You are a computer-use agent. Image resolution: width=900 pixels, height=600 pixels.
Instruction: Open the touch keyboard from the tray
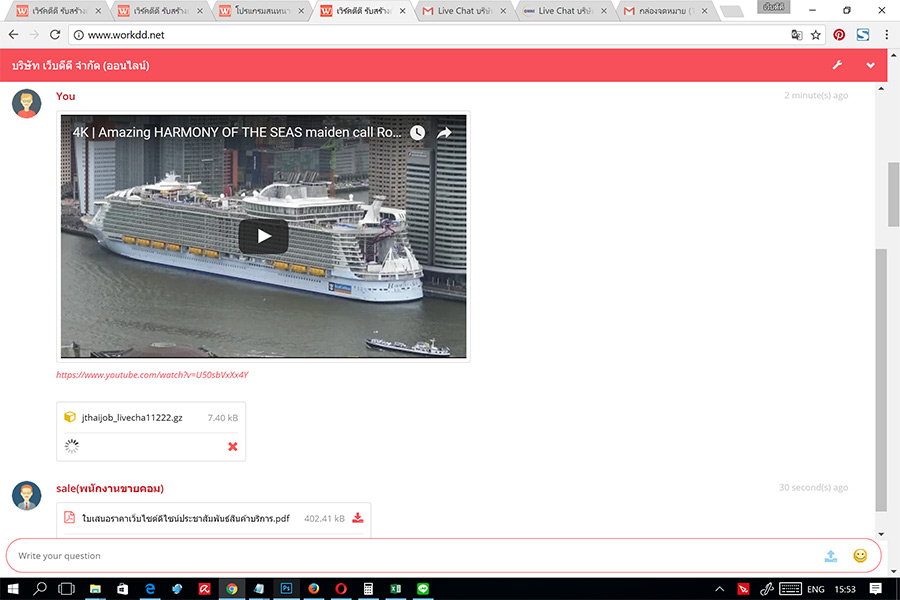coord(790,589)
